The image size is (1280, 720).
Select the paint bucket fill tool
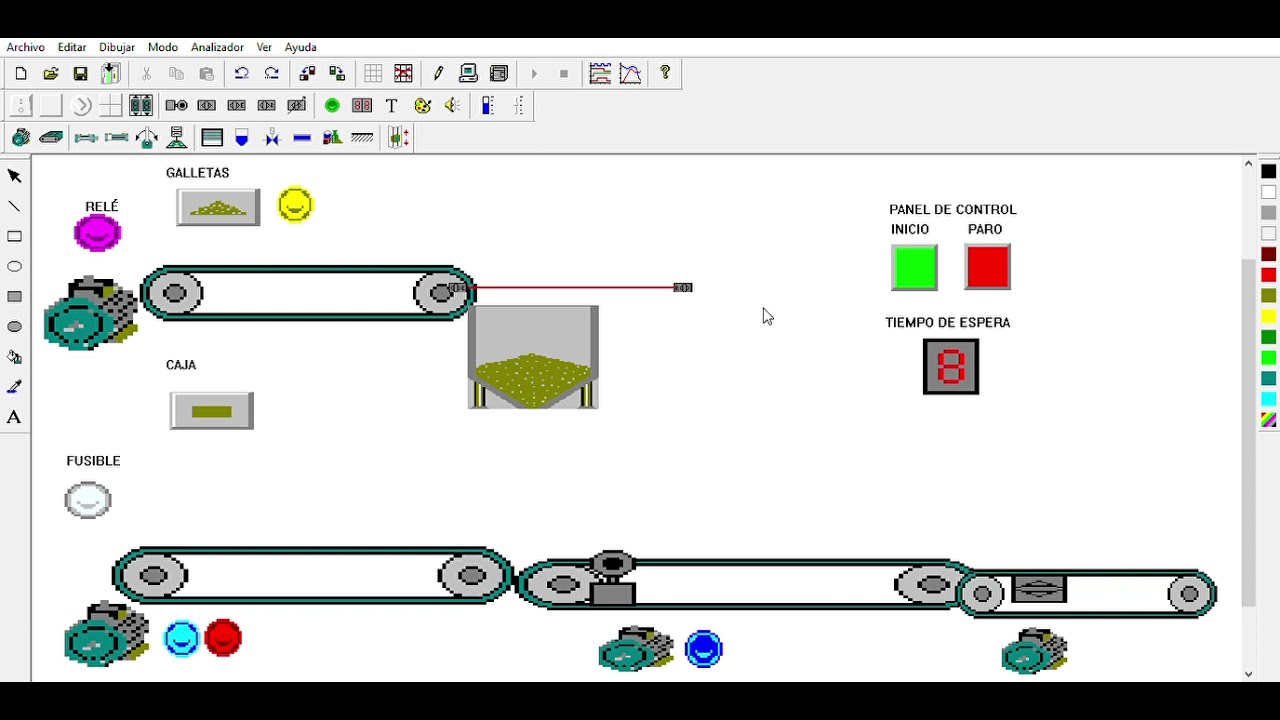[x=15, y=357]
